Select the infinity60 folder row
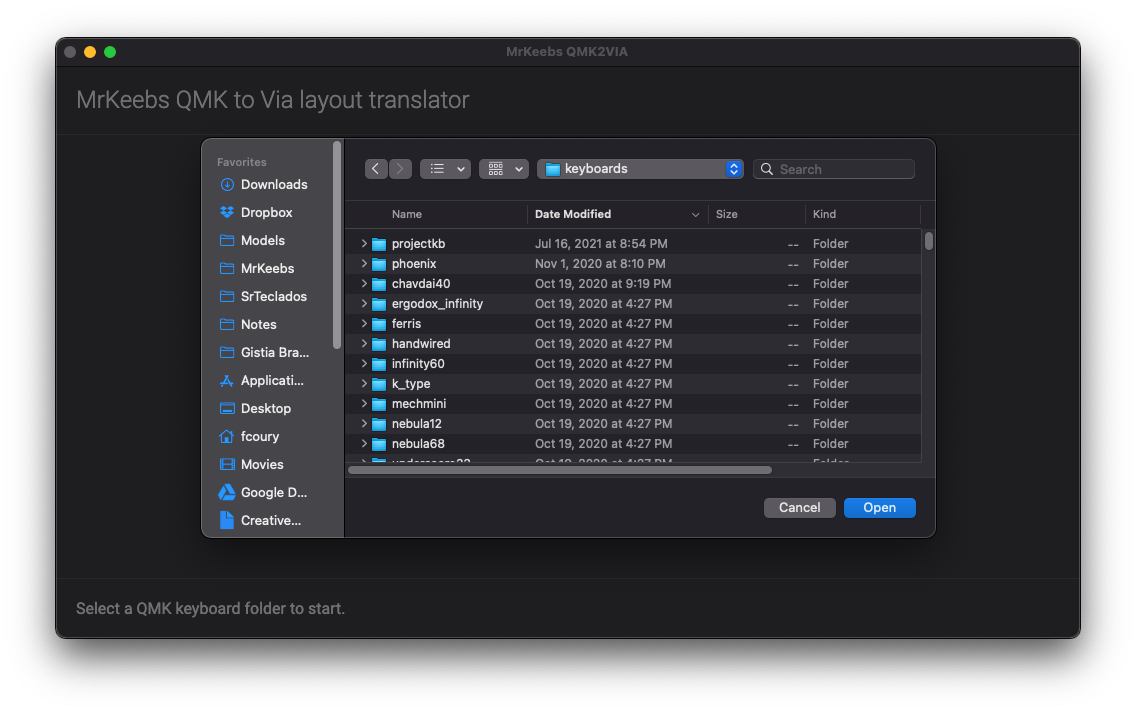 click(634, 364)
